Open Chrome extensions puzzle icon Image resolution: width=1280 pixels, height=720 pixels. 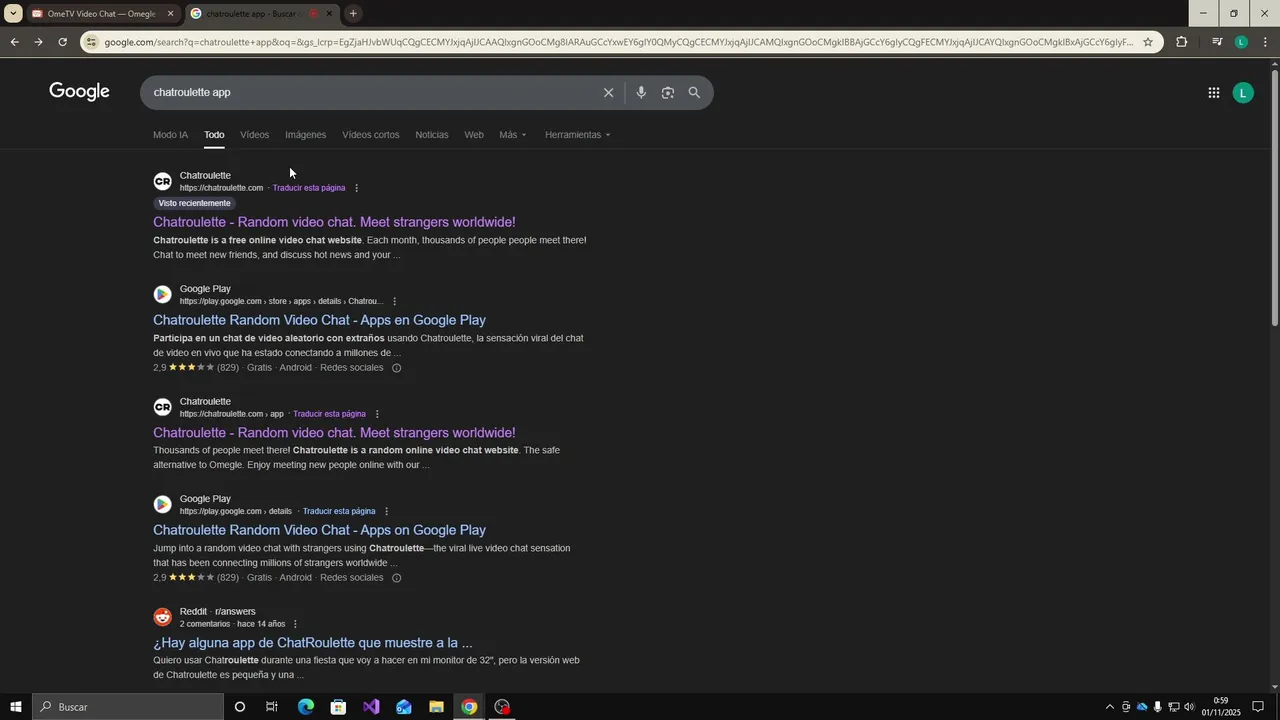point(1182,42)
